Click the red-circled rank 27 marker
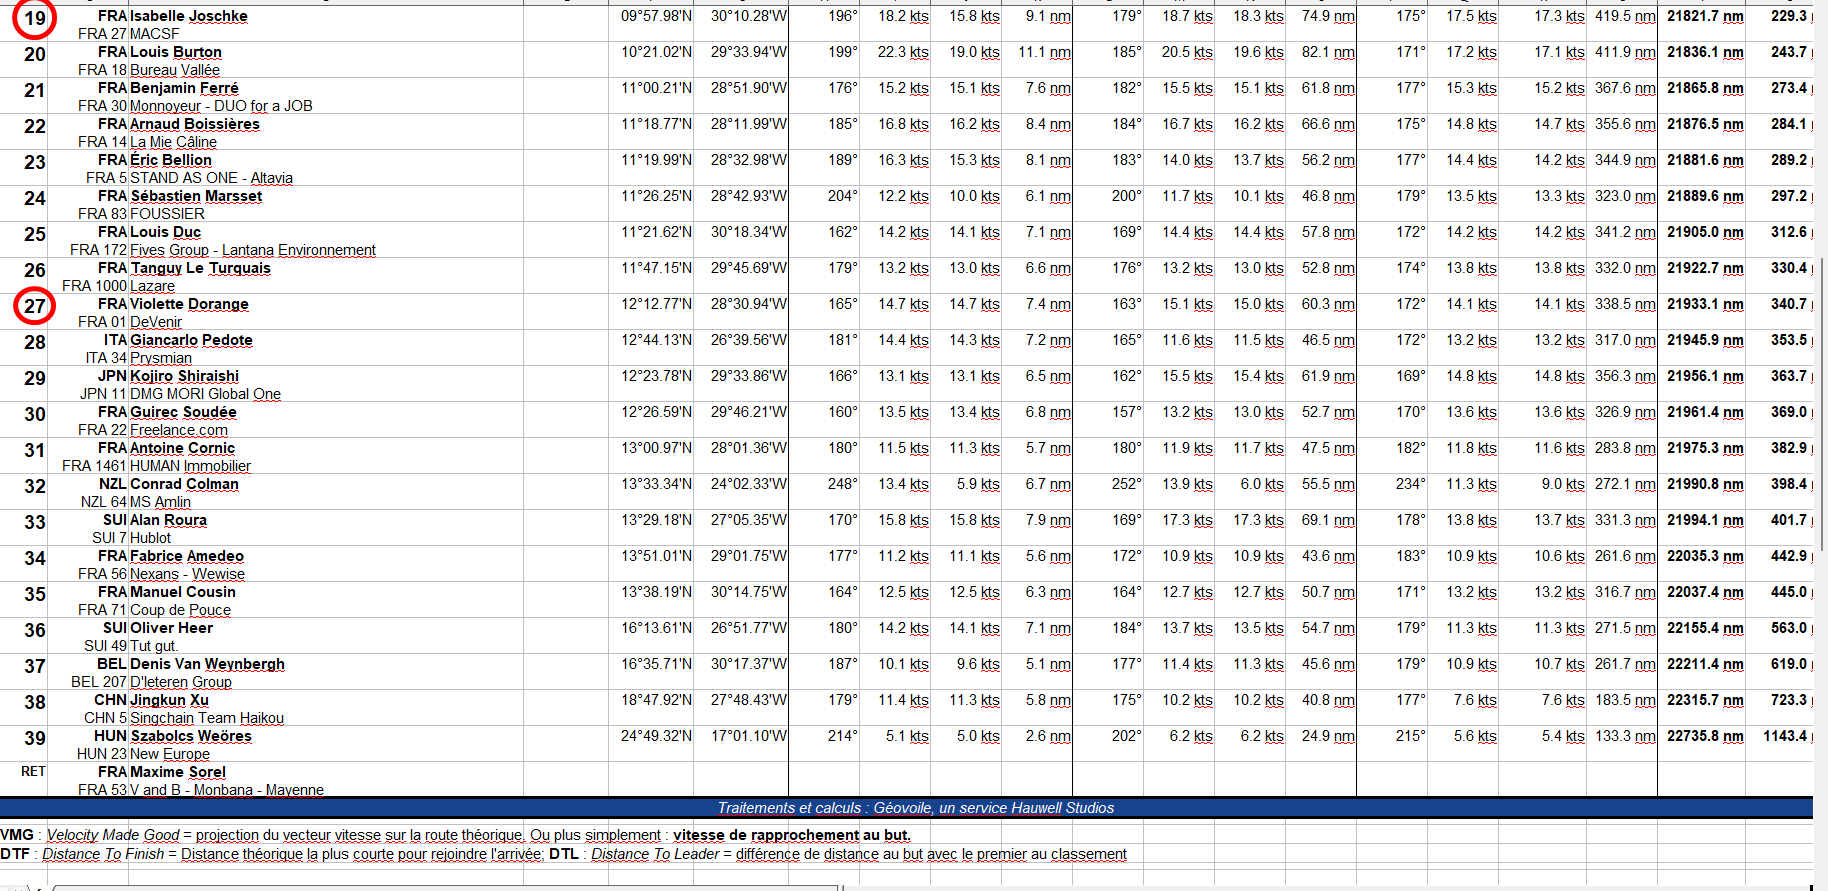The height and width of the screenshot is (891, 1828). (x=35, y=306)
